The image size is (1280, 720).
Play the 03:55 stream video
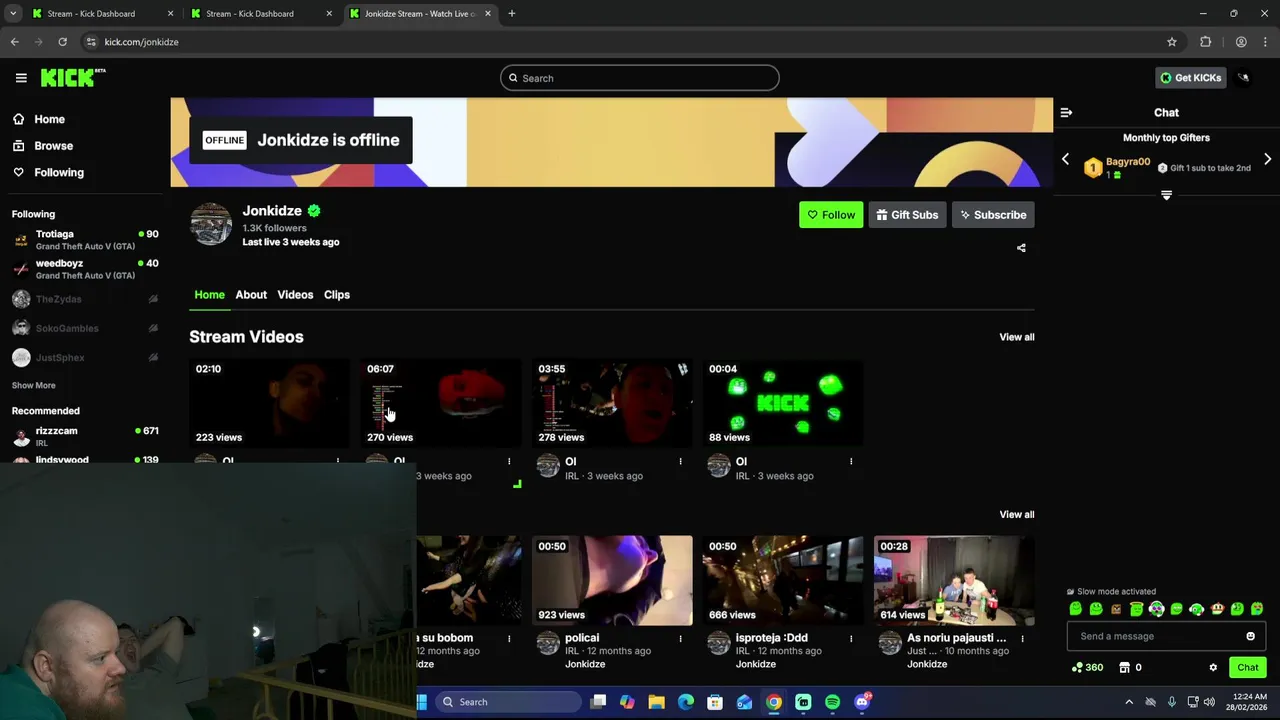[612, 403]
